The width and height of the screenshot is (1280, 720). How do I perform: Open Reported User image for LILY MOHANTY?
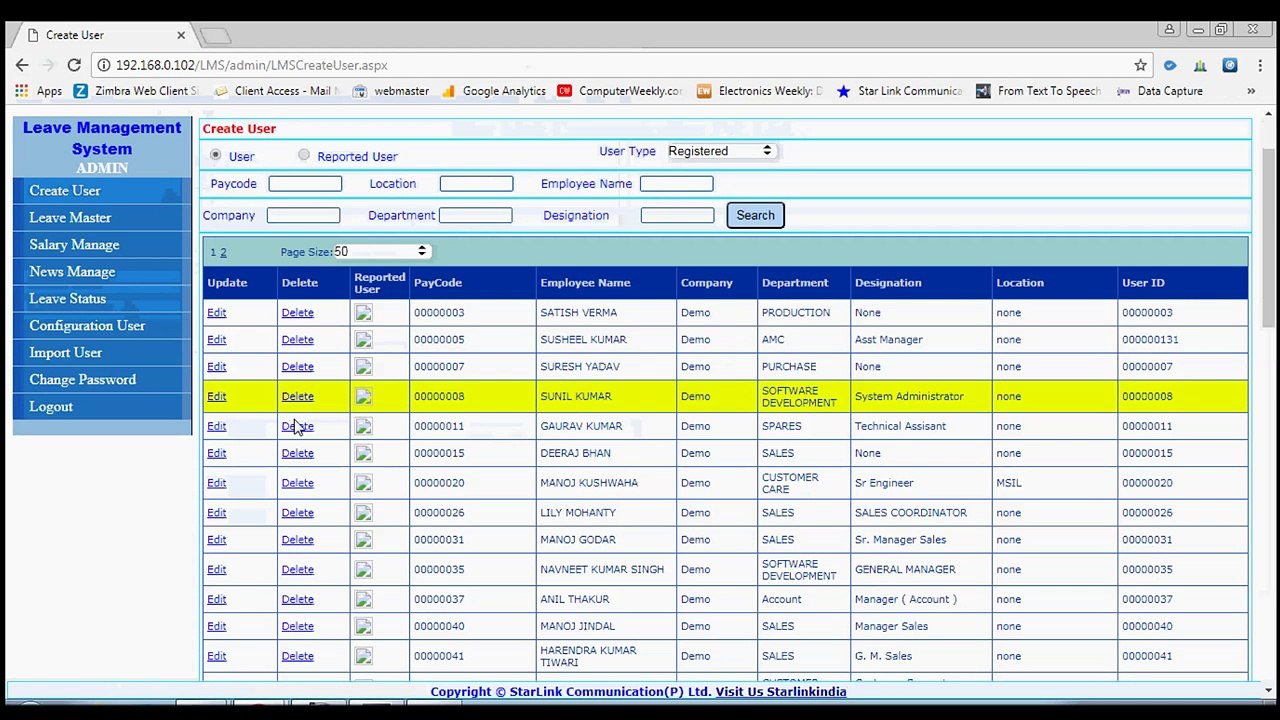pos(363,513)
